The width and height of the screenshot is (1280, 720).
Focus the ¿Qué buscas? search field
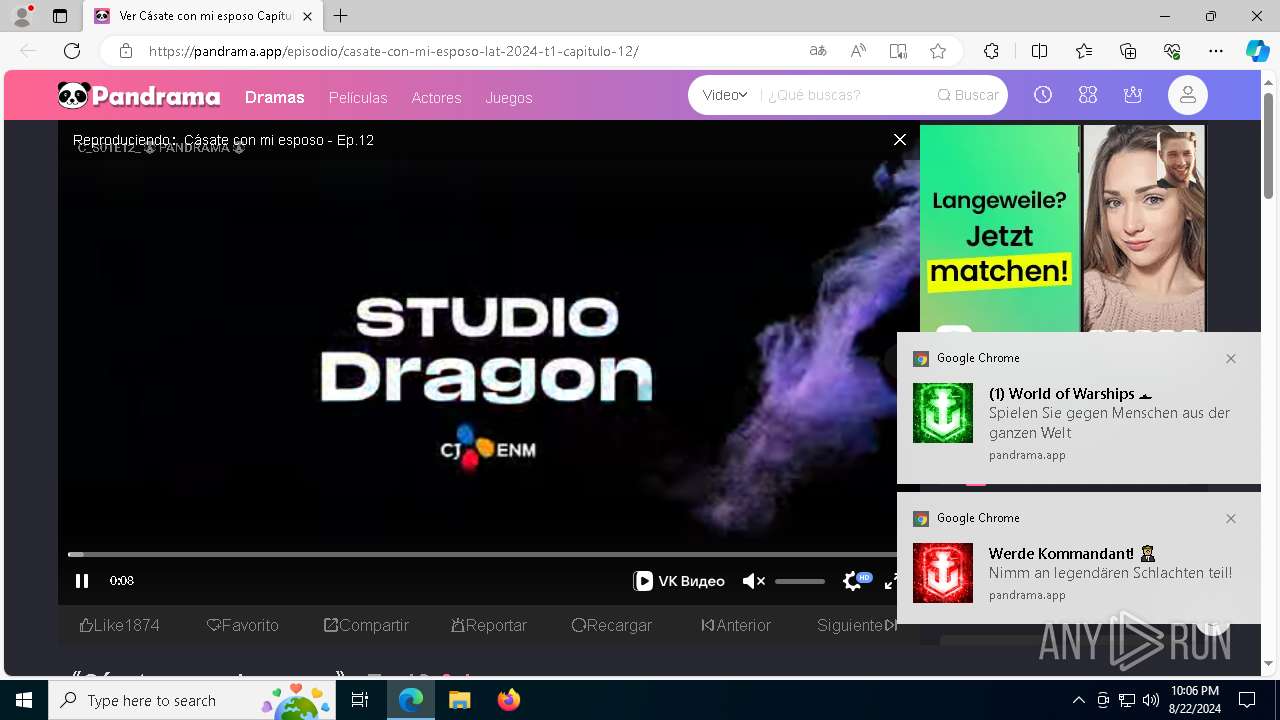coord(845,95)
